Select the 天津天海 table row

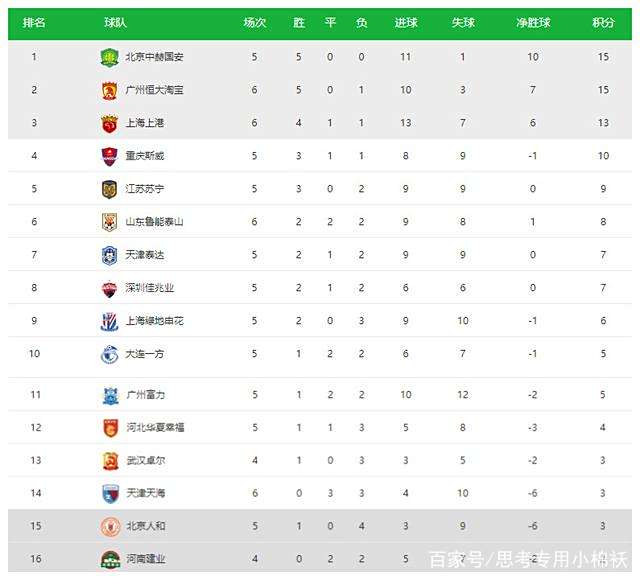[x=320, y=493]
